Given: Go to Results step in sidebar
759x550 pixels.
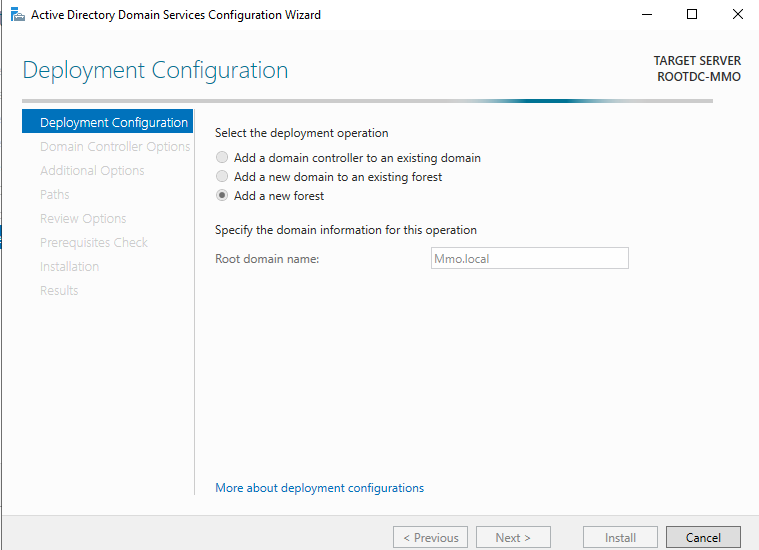Looking at the screenshot, I should pyautogui.click(x=59, y=290).
